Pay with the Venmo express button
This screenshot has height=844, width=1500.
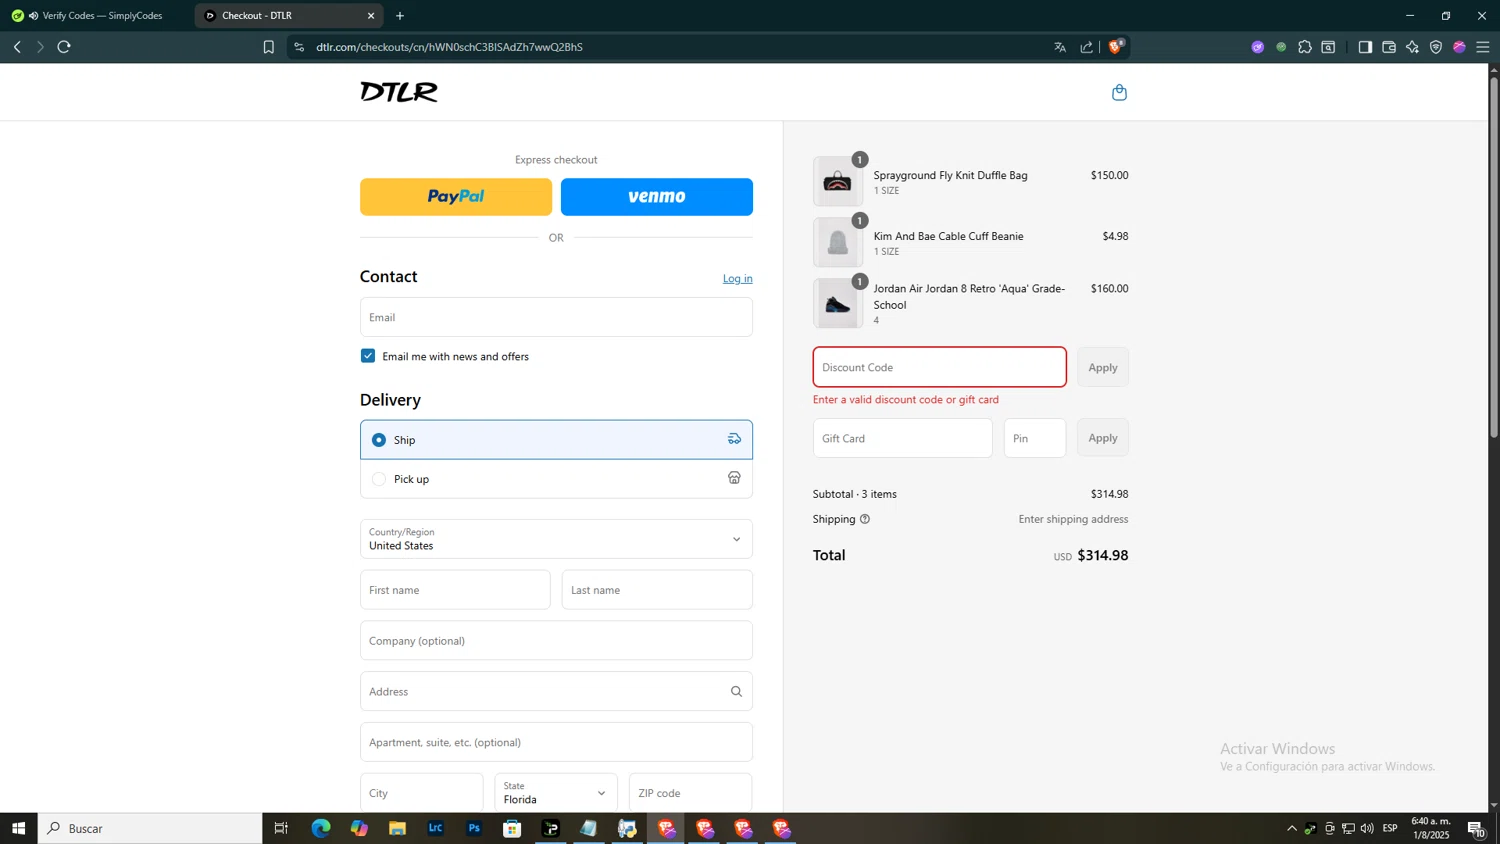657,197
